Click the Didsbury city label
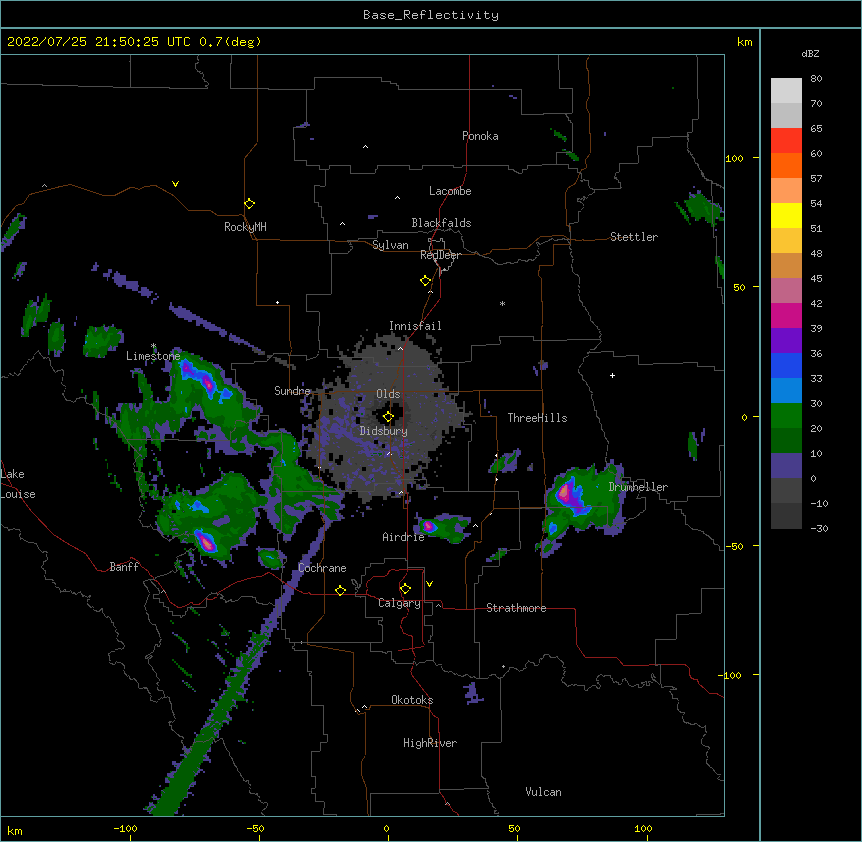This screenshot has height=842, width=862. (384, 431)
